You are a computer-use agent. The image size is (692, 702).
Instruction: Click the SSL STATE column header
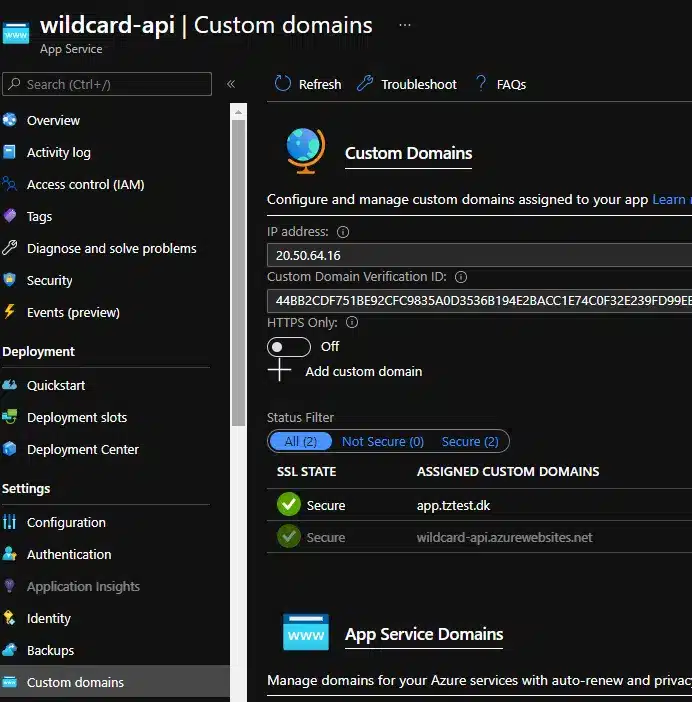click(x=306, y=471)
